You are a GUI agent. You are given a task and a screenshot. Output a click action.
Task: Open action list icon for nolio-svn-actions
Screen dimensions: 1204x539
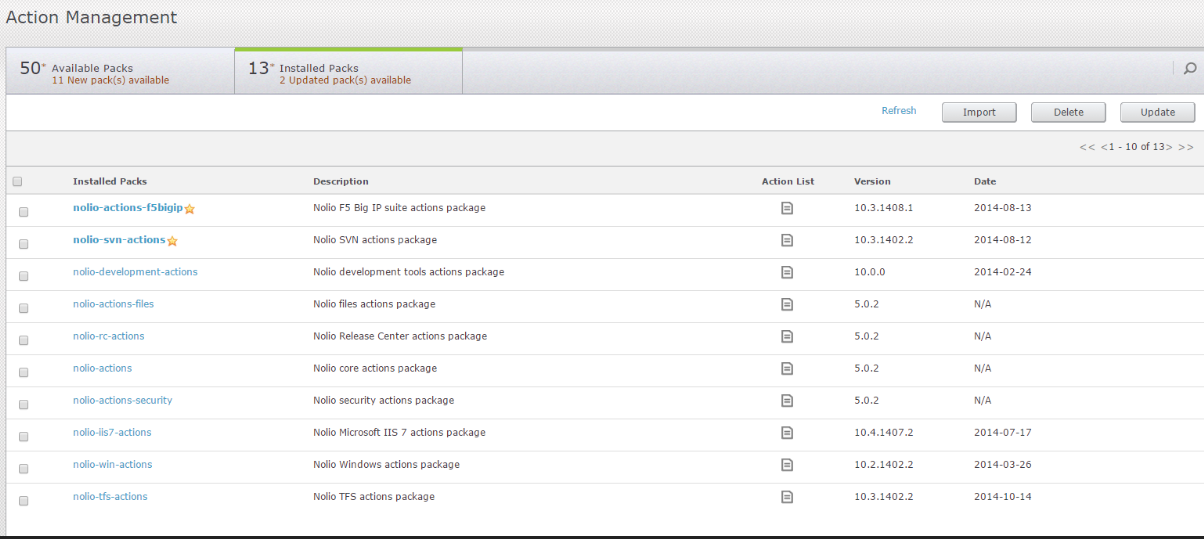(787, 240)
